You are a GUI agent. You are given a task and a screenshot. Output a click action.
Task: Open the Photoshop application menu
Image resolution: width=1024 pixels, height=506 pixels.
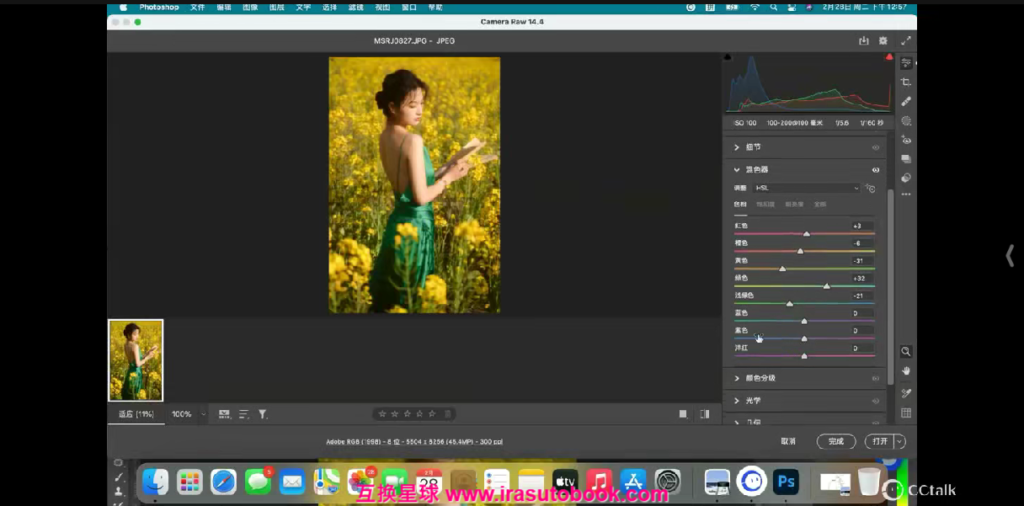[x=159, y=7]
